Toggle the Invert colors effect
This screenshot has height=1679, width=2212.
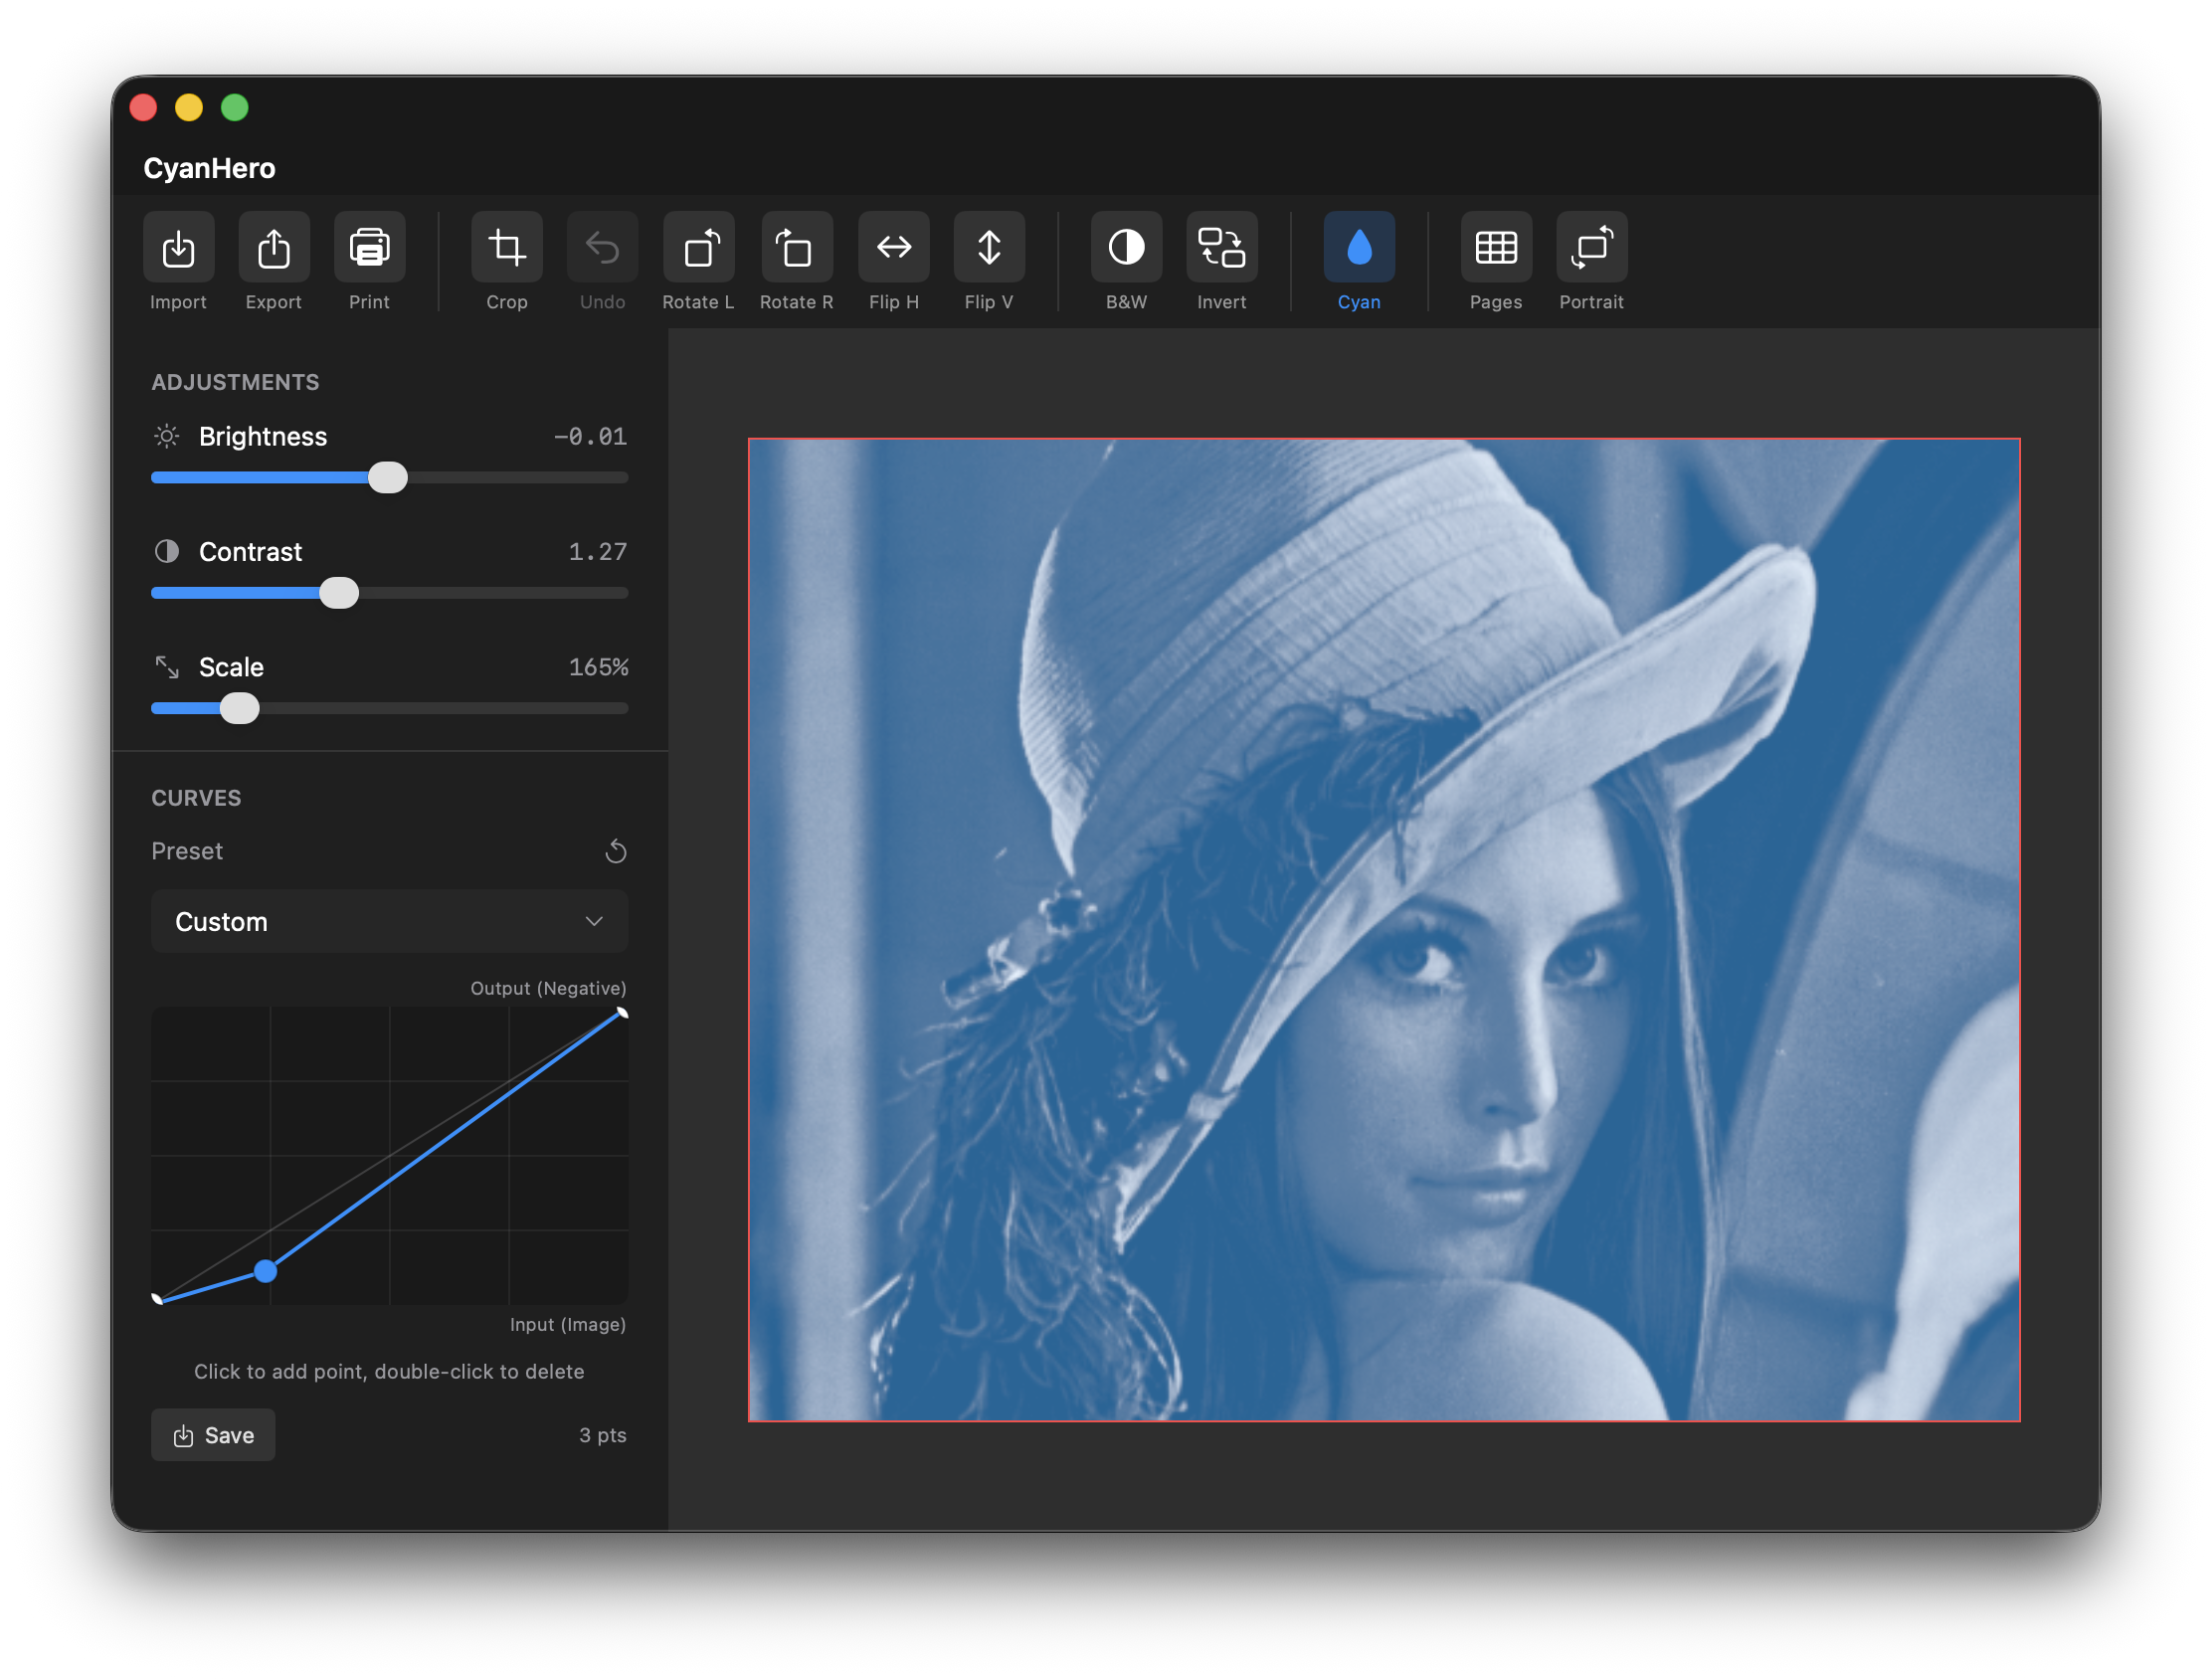click(1222, 248)
